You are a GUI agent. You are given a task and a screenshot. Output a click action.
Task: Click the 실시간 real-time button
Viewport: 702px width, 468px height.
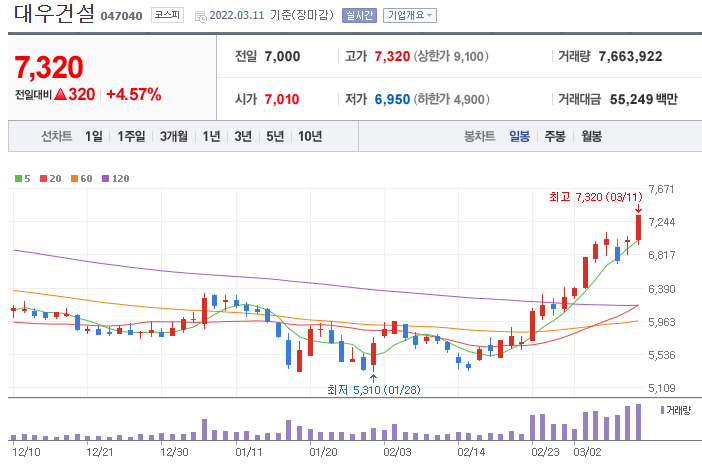(359, 16)
